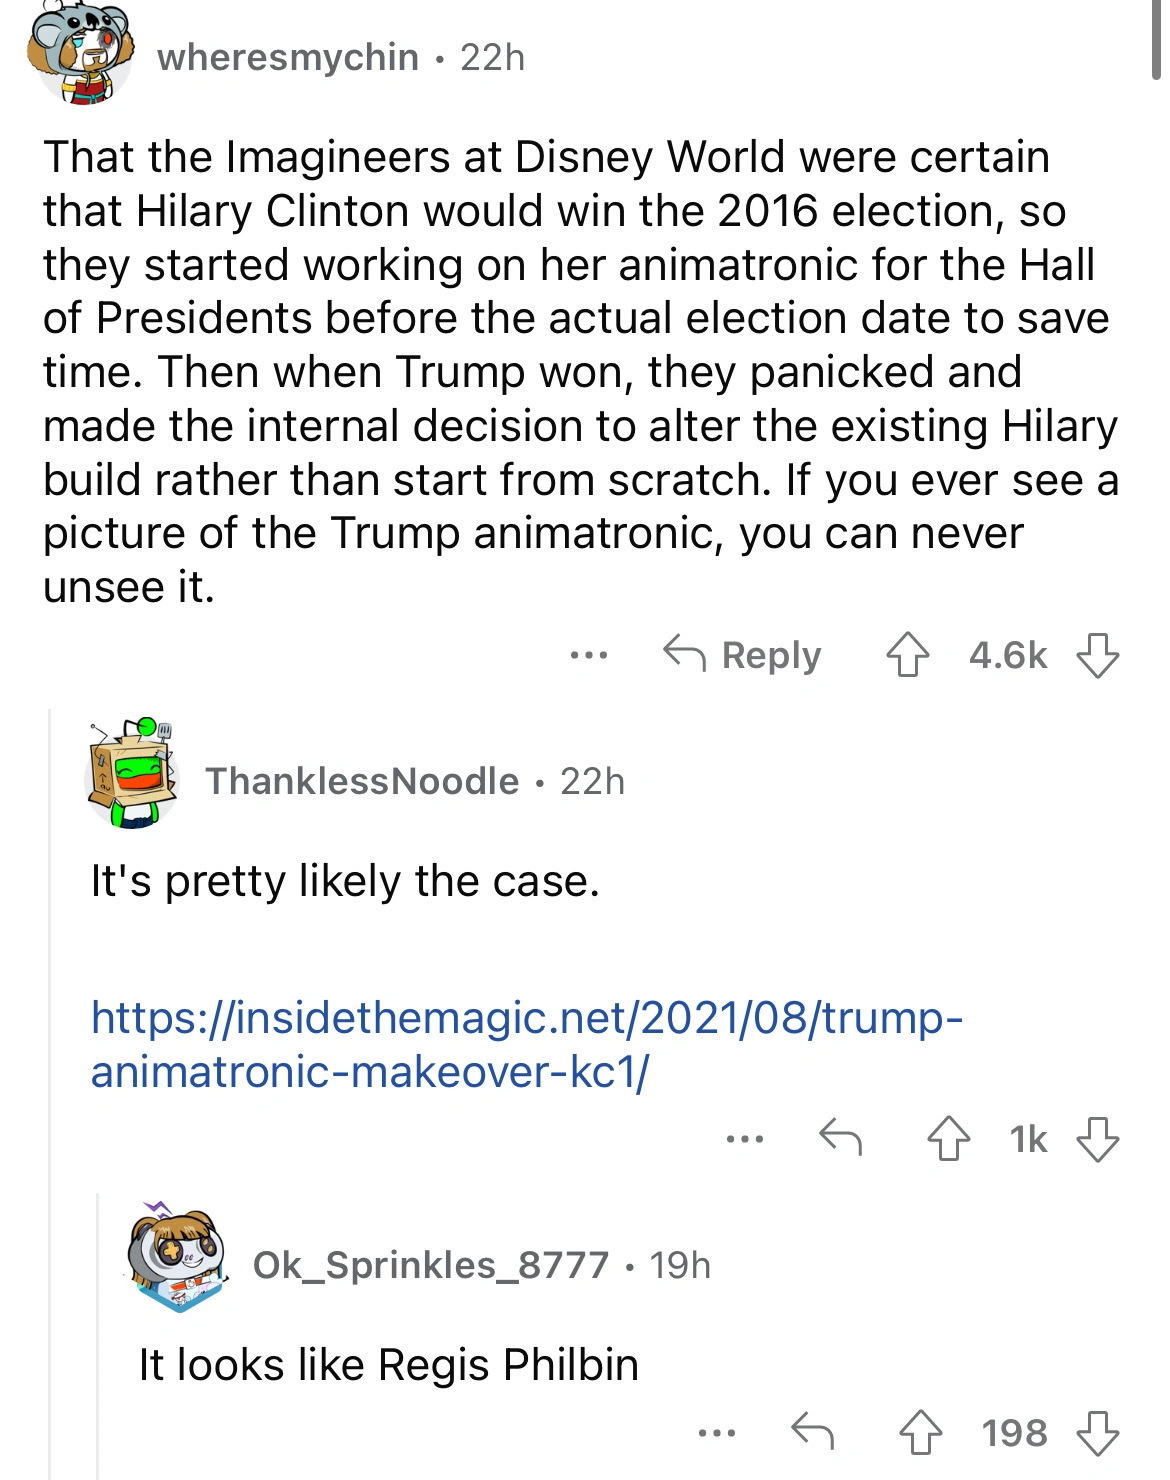Downvote ThanklessNoodle's comment

tap(1097, 1139)
